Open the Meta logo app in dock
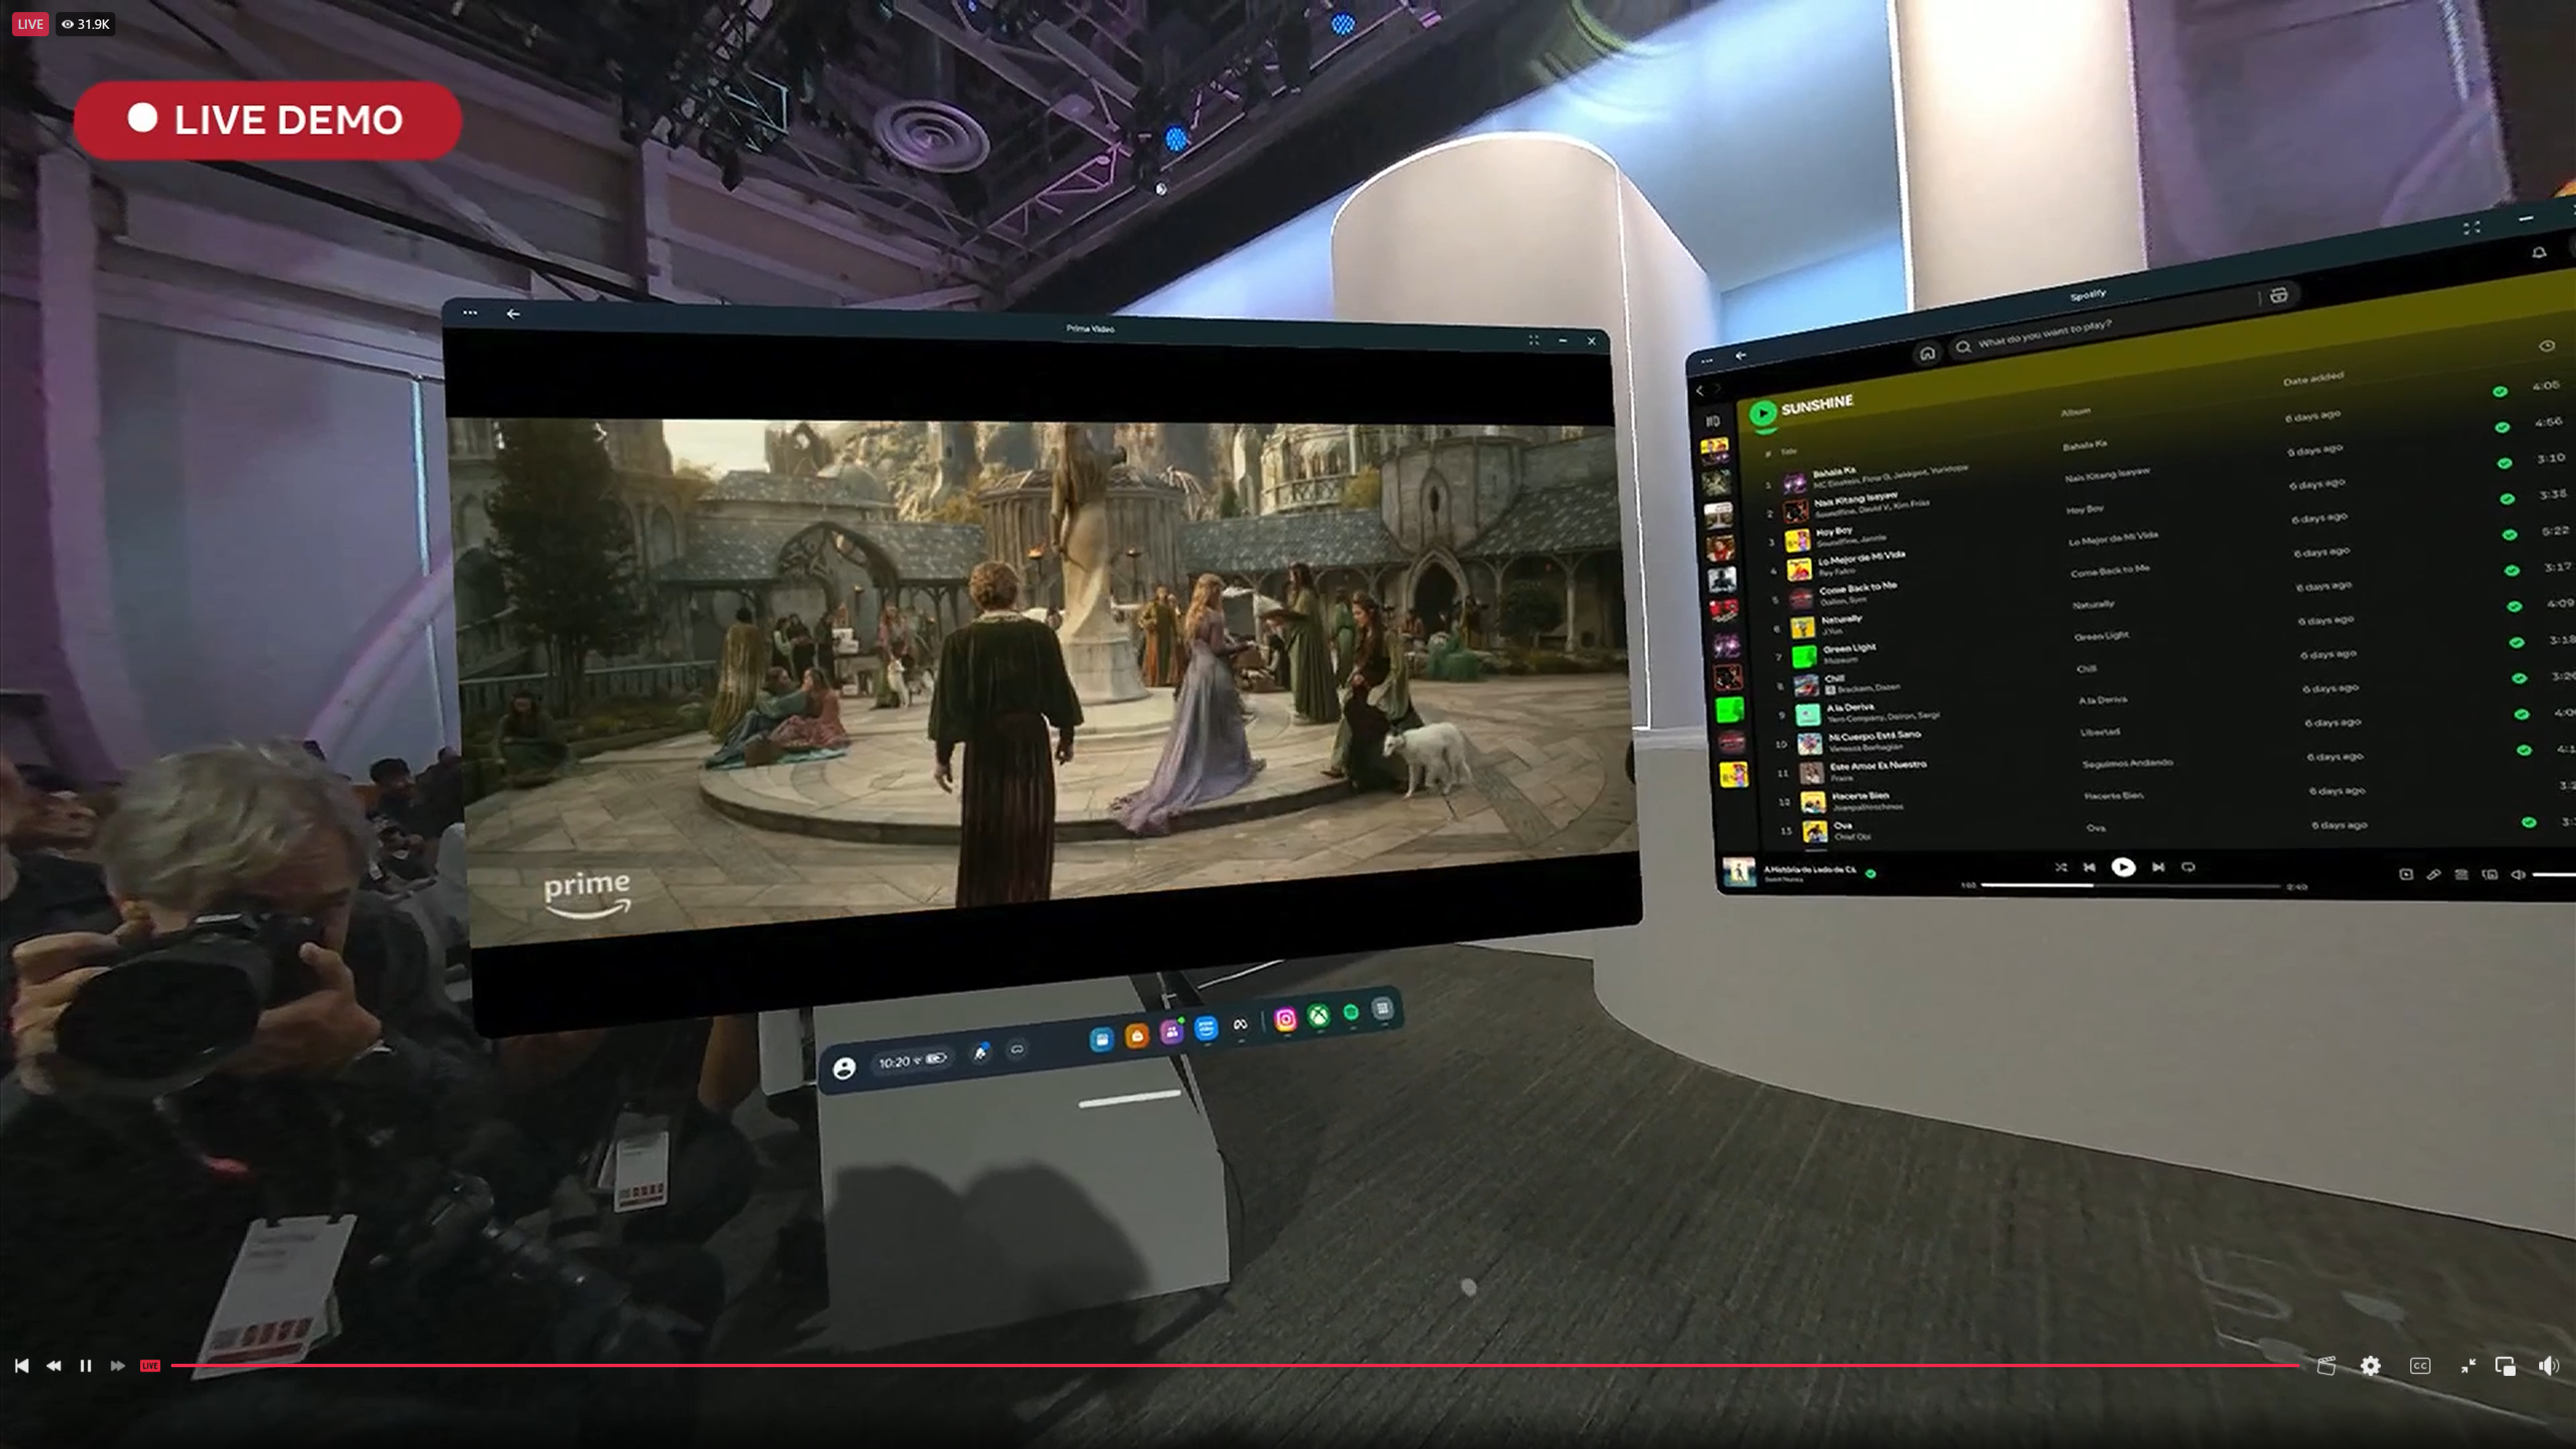This screenshot has height=1449, width=2576. click(x=1241, y=1025)
